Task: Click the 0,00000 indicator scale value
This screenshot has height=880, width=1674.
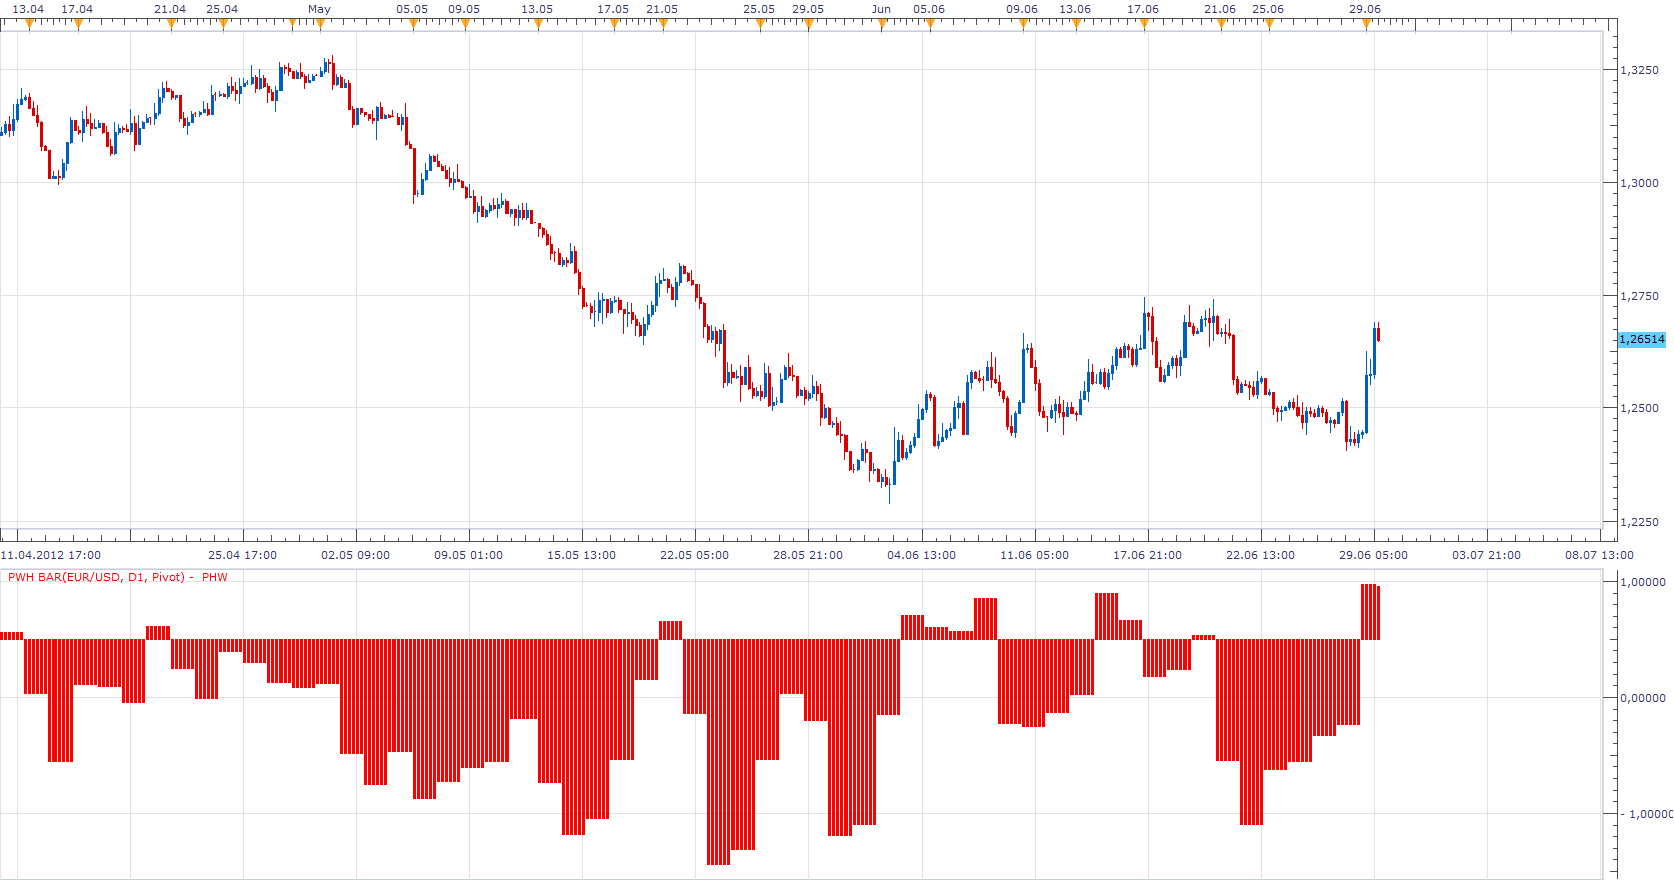Action: pos(1643,698)
